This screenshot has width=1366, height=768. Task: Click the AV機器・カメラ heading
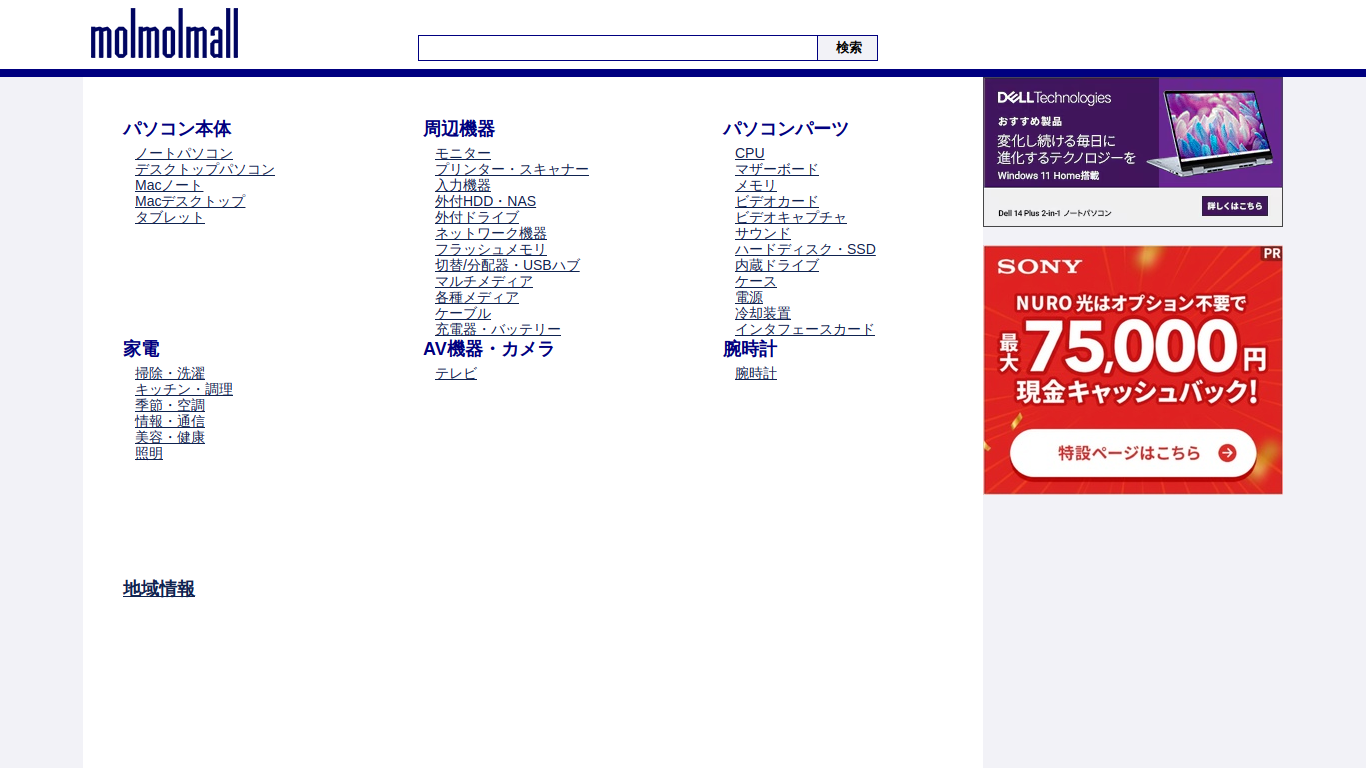tap(489, 349)
